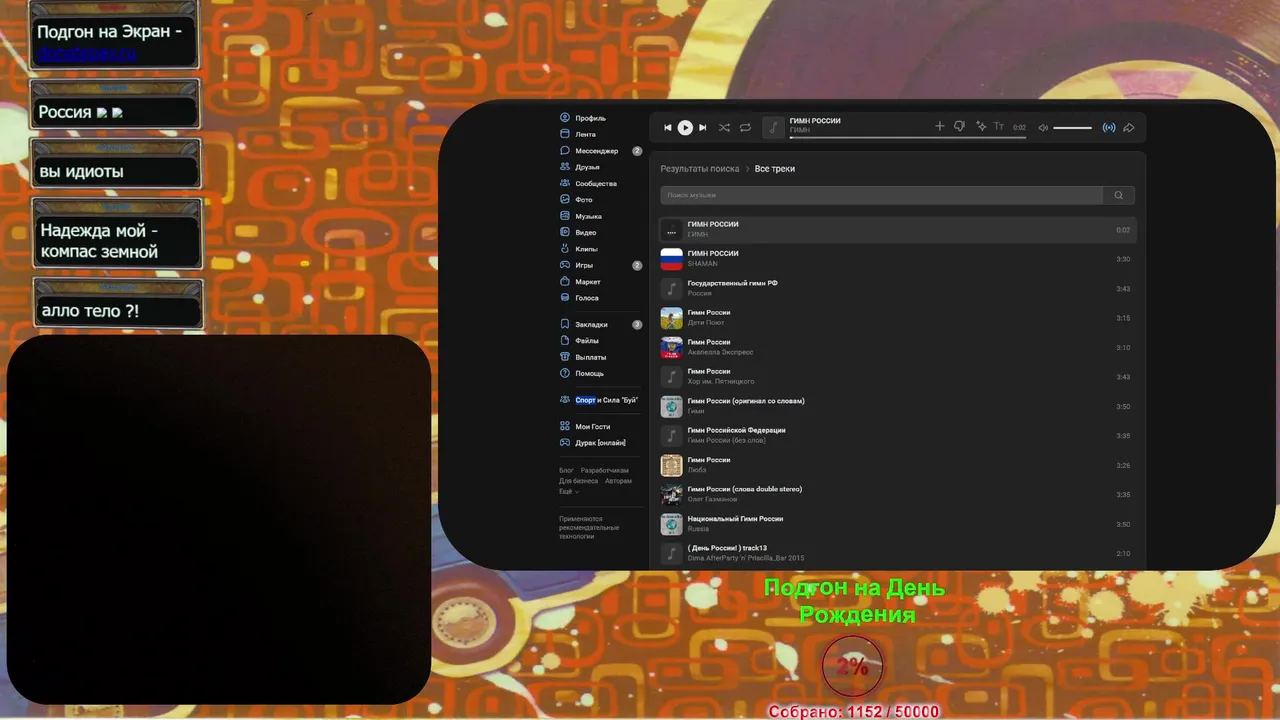Click the Все треки breadcrumb
Screen dimensions: 1280x720
[775, 169]
